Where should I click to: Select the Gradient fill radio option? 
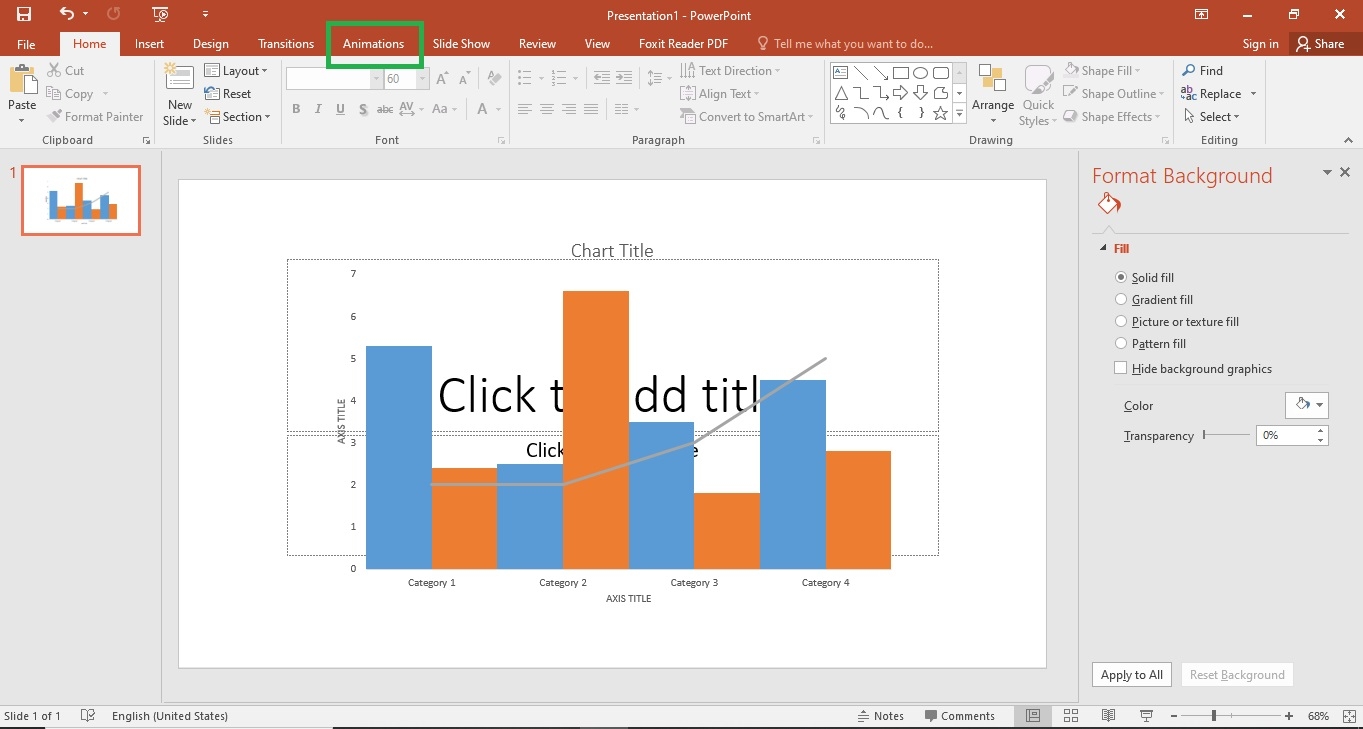(x=1121, y=300)
